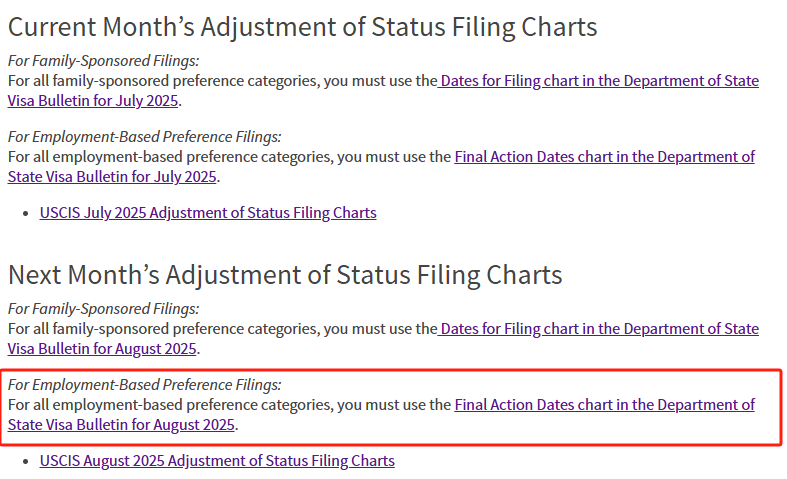This screenshot has width=787, height=479.
Task: Click the "Current Month's Adjustment of Status" heading
Action: pos(302,27)
